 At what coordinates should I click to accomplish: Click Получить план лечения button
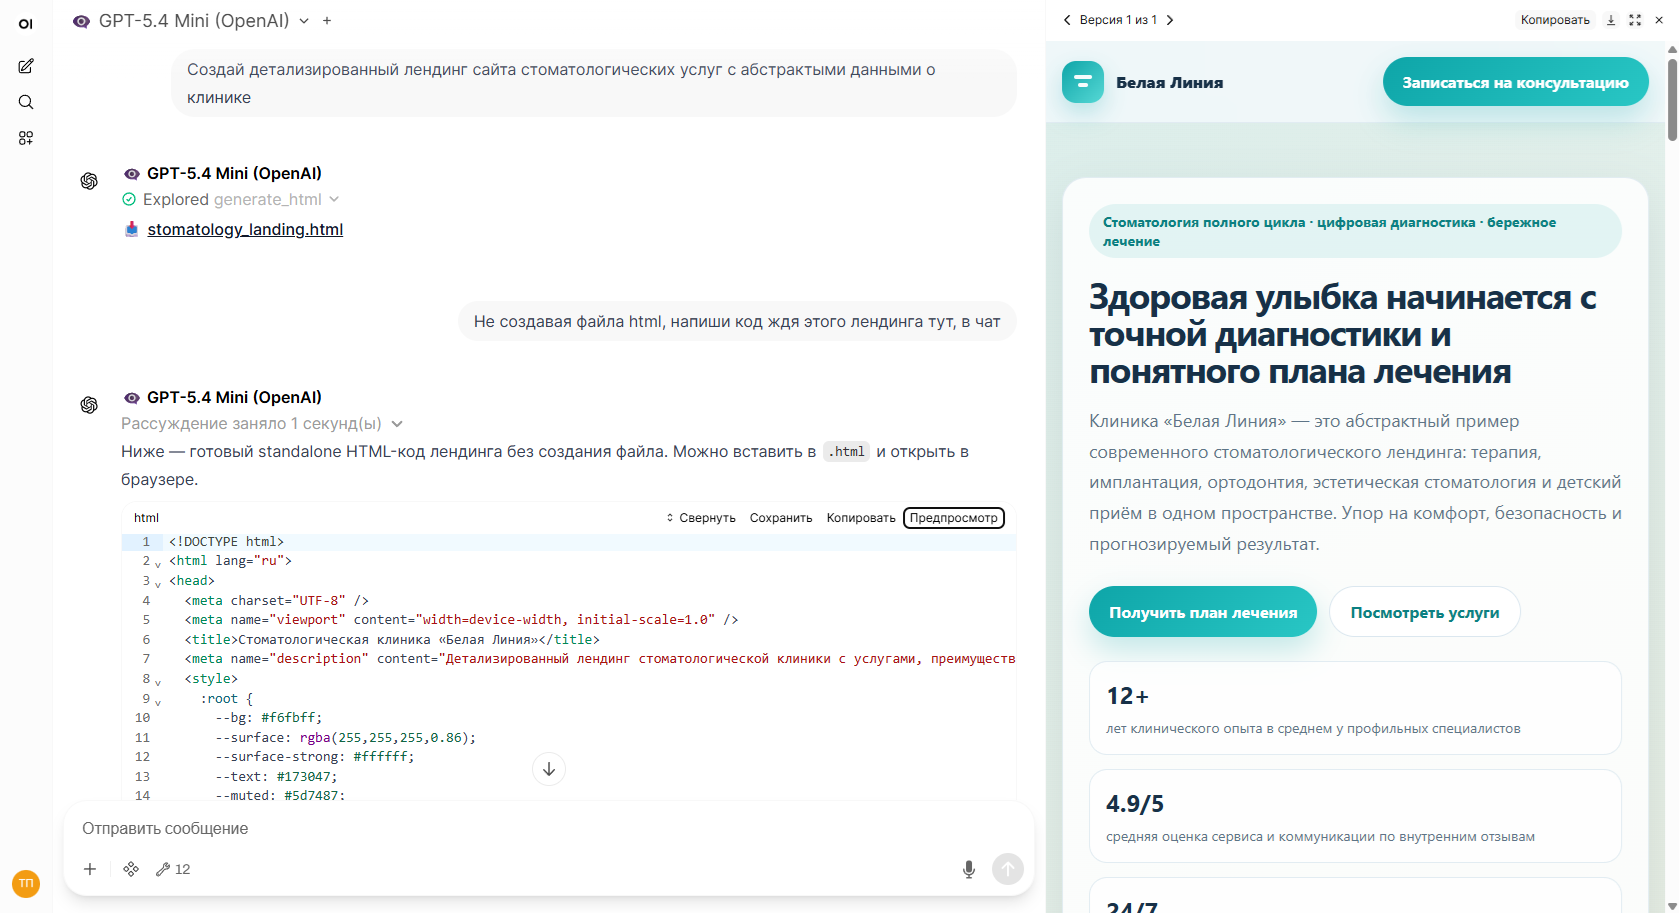pos(1203,612)
